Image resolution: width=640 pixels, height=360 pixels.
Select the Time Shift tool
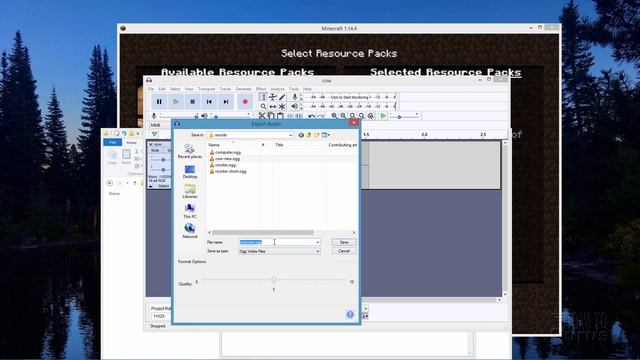273,107
